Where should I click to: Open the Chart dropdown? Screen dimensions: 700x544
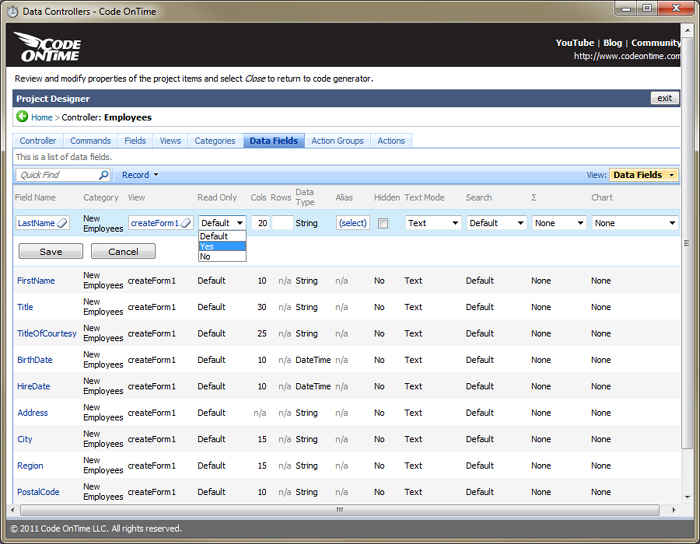(x=635, y=223)
